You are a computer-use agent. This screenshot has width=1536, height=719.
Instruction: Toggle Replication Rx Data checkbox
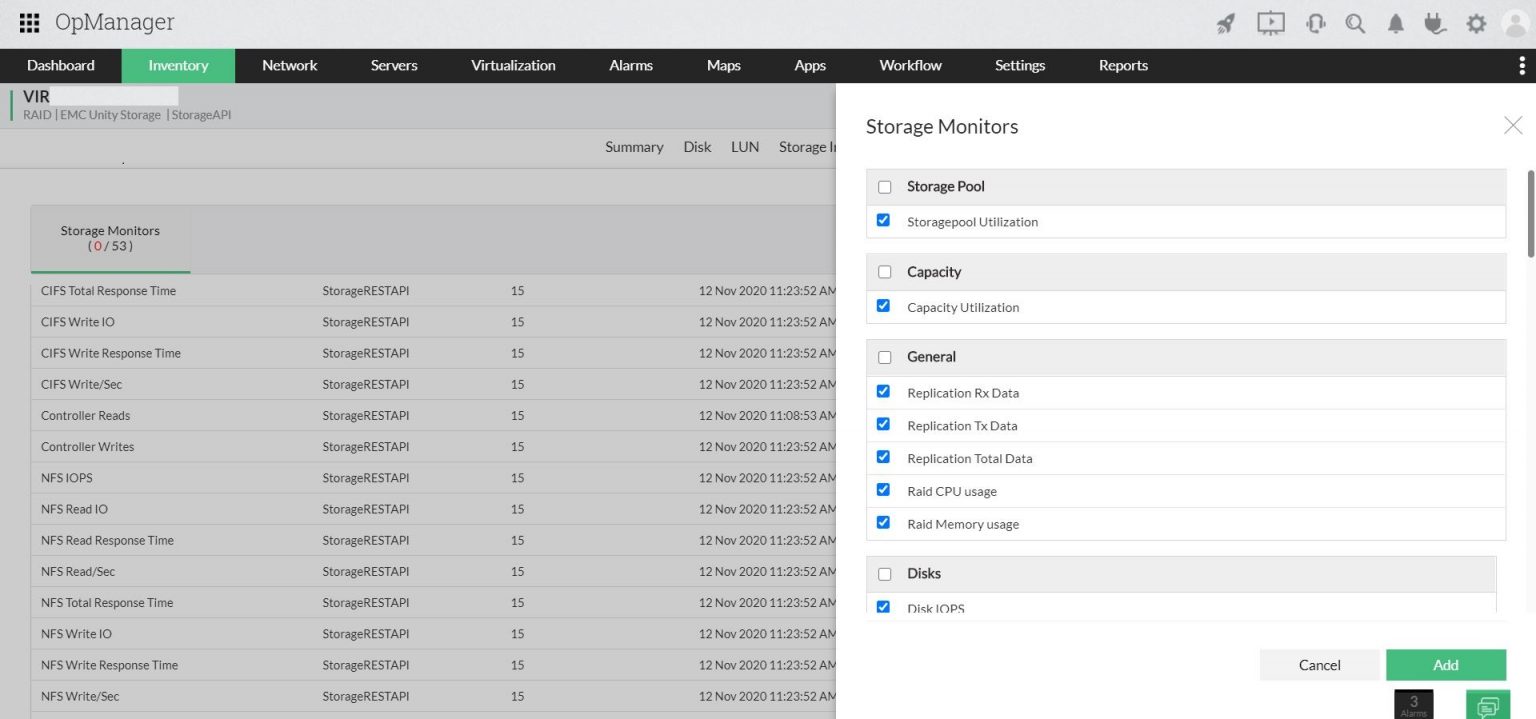(x=883, y=392)
